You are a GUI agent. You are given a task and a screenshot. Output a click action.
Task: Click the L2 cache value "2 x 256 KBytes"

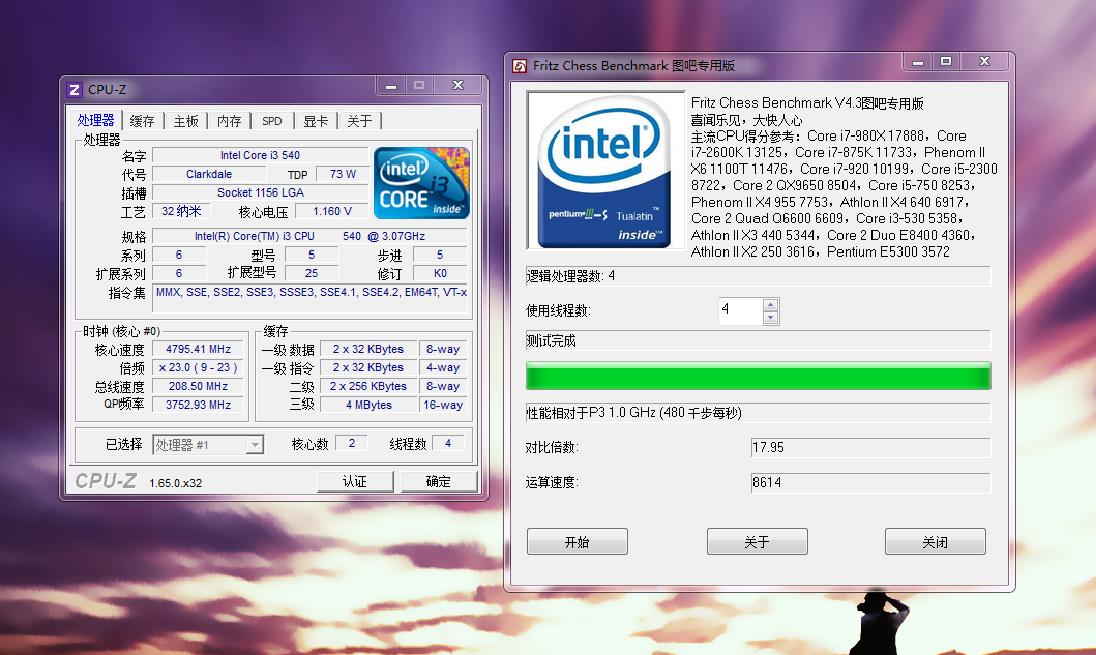[x=368, y=386]
